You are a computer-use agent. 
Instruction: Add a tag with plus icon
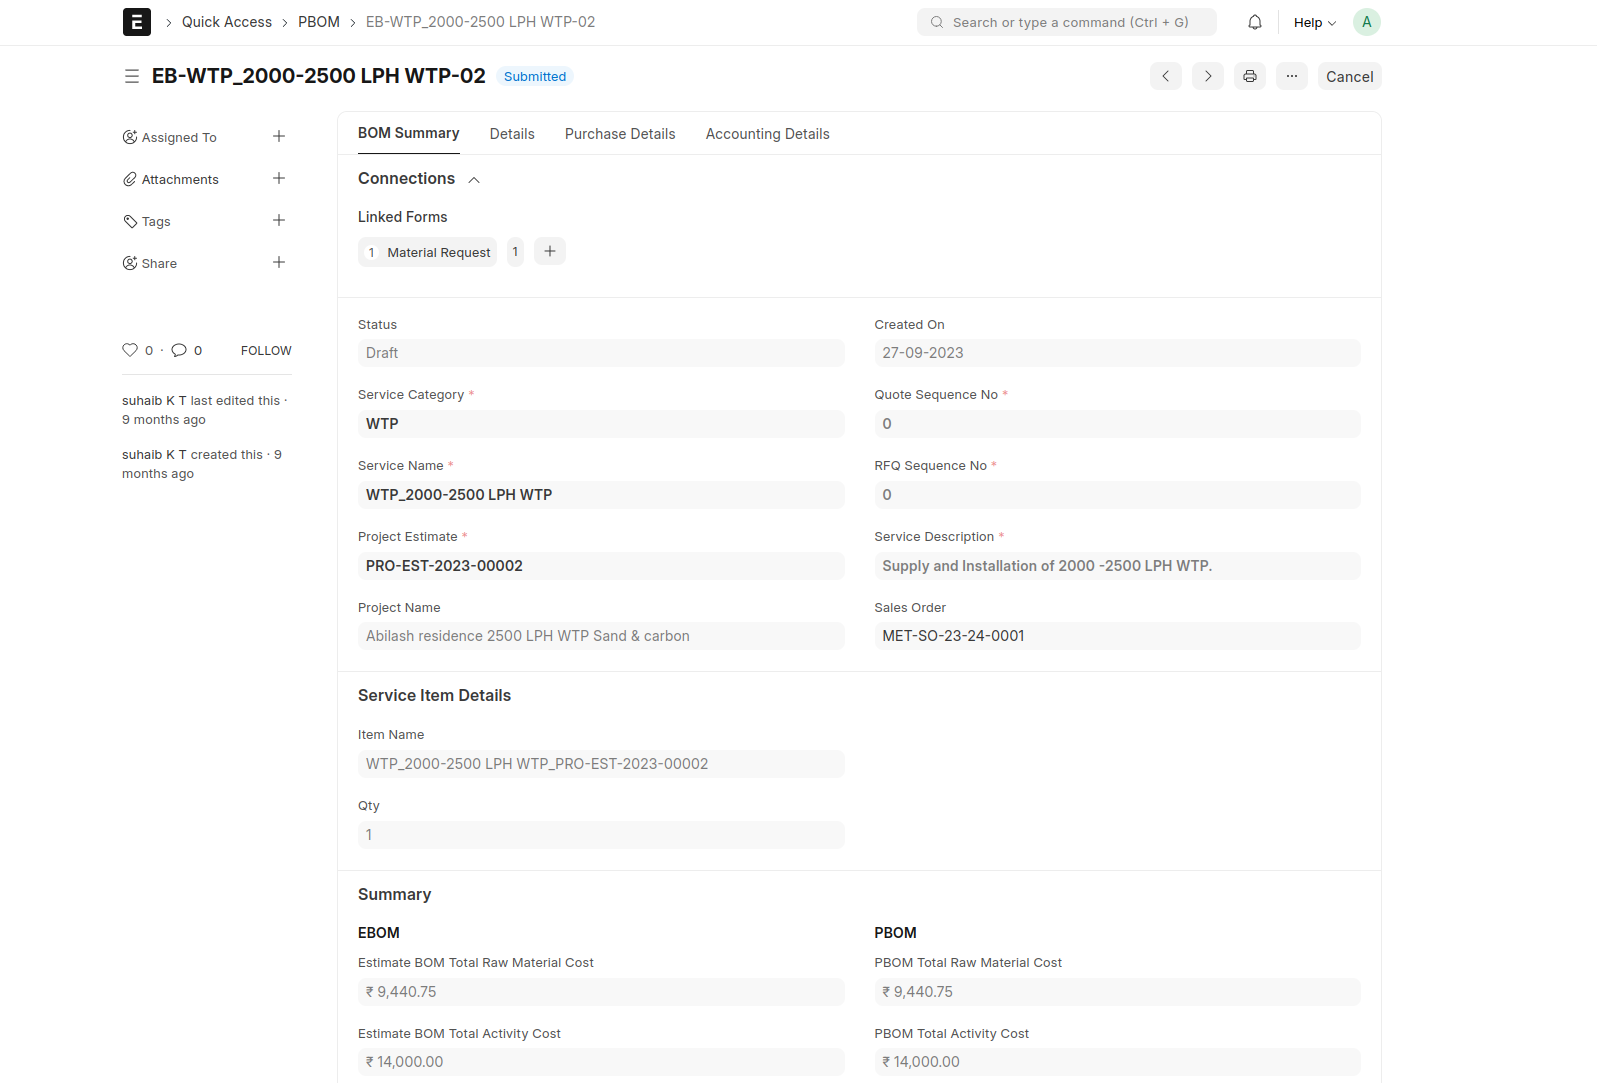tap(279, 221)
